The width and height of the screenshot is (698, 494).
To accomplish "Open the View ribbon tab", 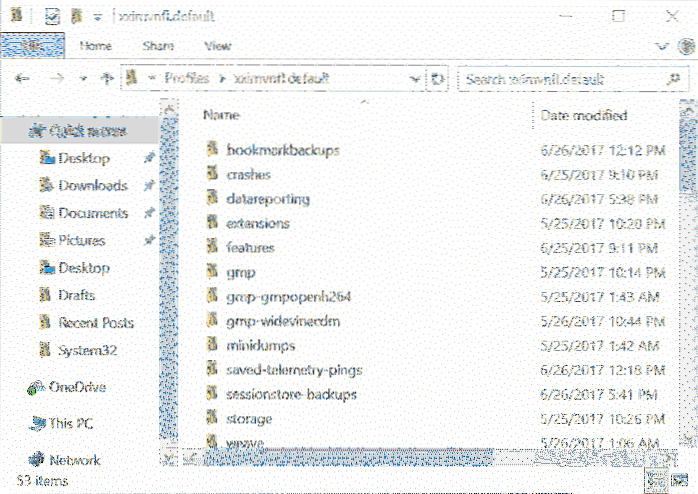I will point(217,46).
